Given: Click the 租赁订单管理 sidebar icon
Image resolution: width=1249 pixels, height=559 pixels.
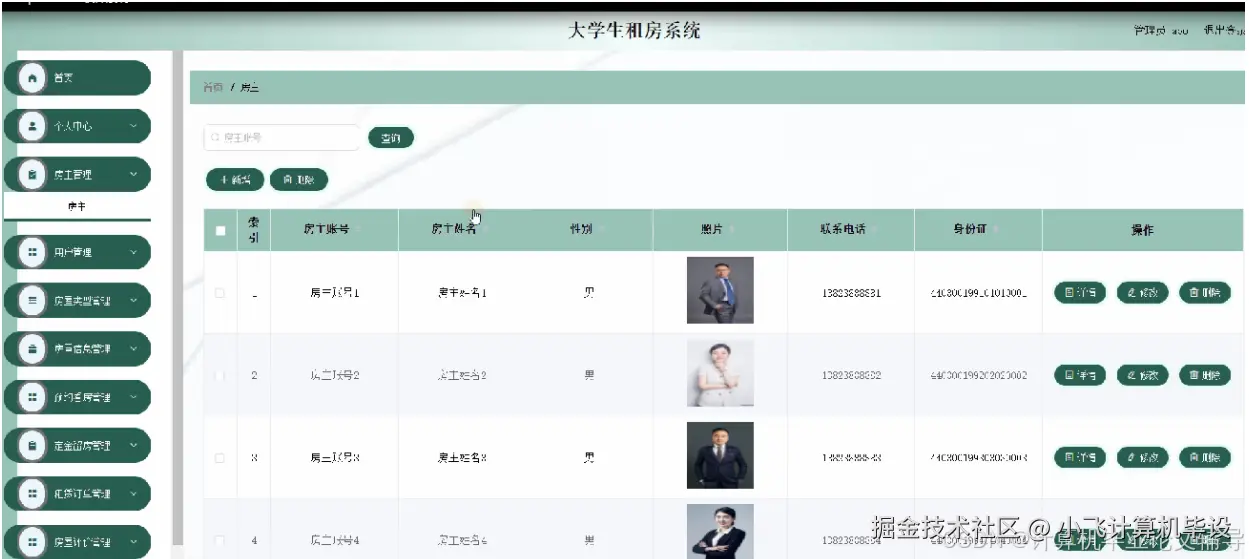Looking at the screenshot, I should [32, 493].
